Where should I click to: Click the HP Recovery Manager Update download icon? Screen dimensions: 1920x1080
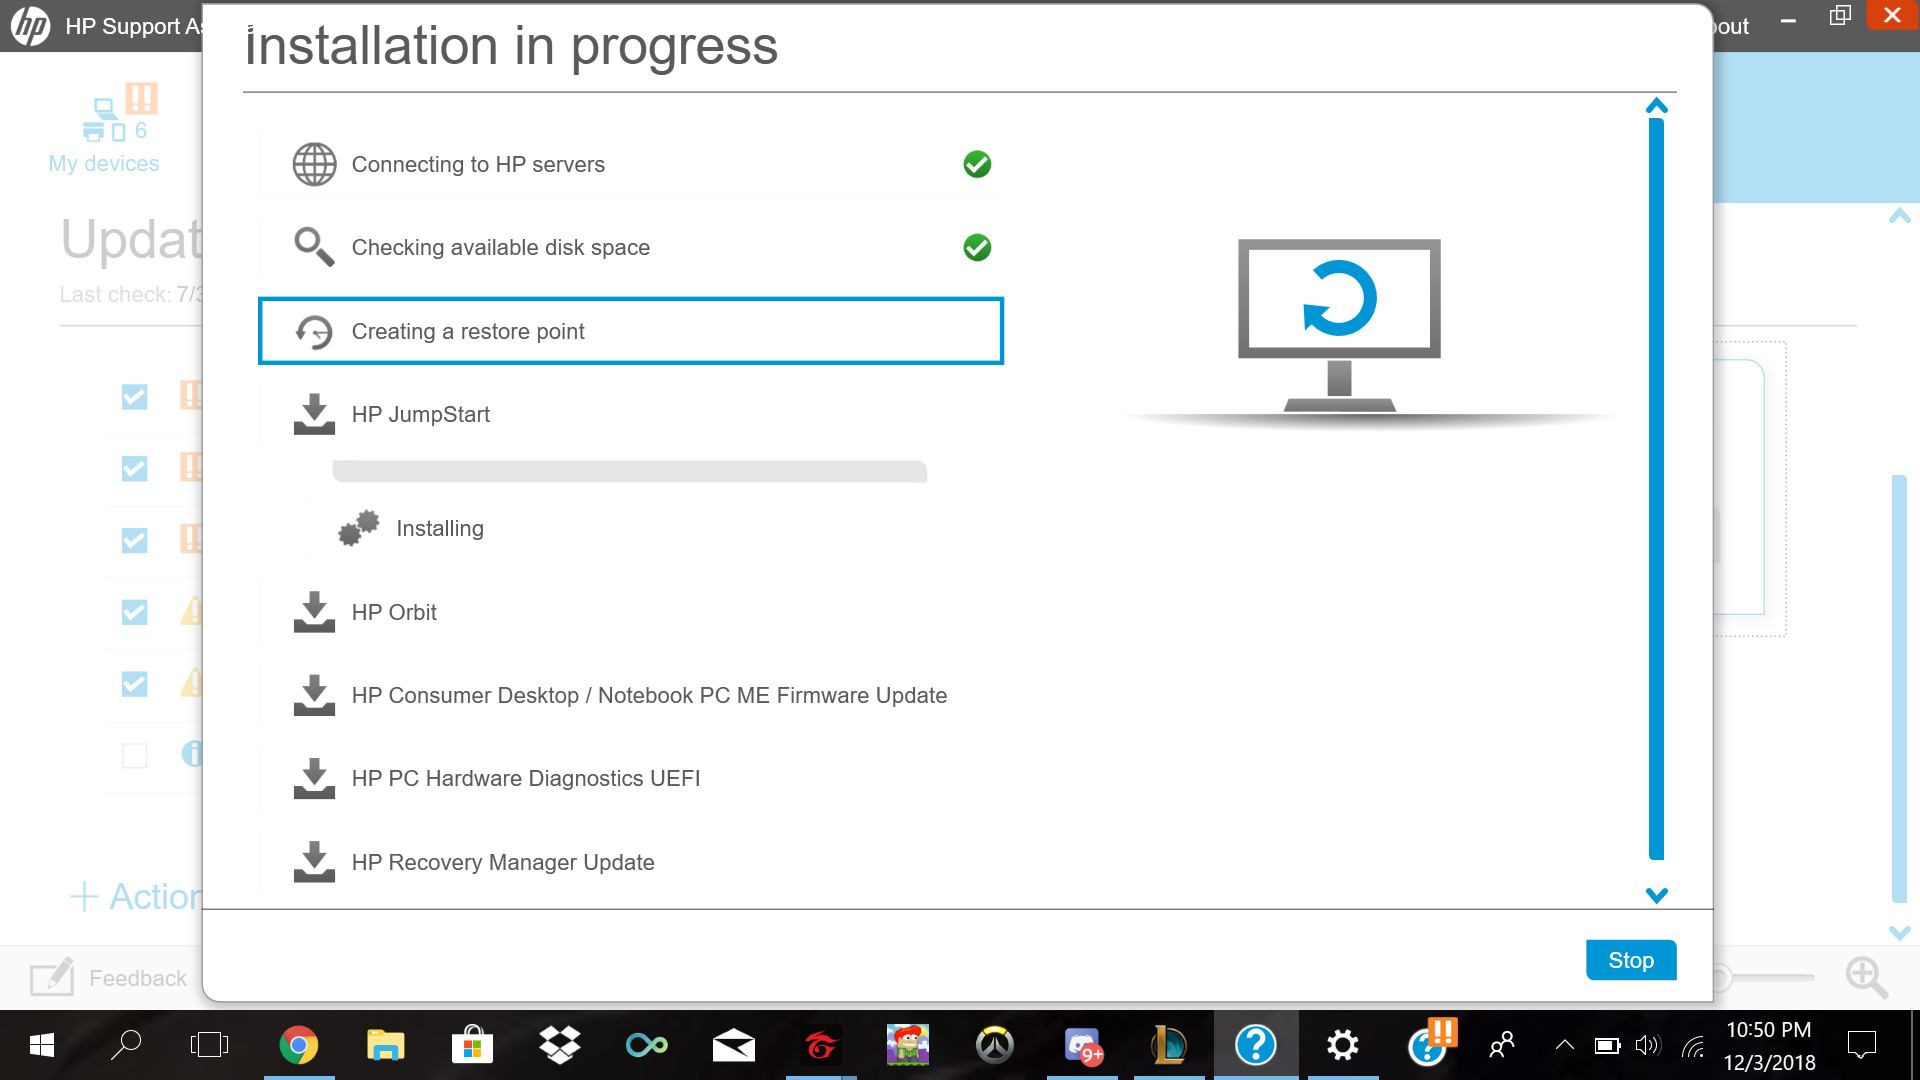pos(314,862)
